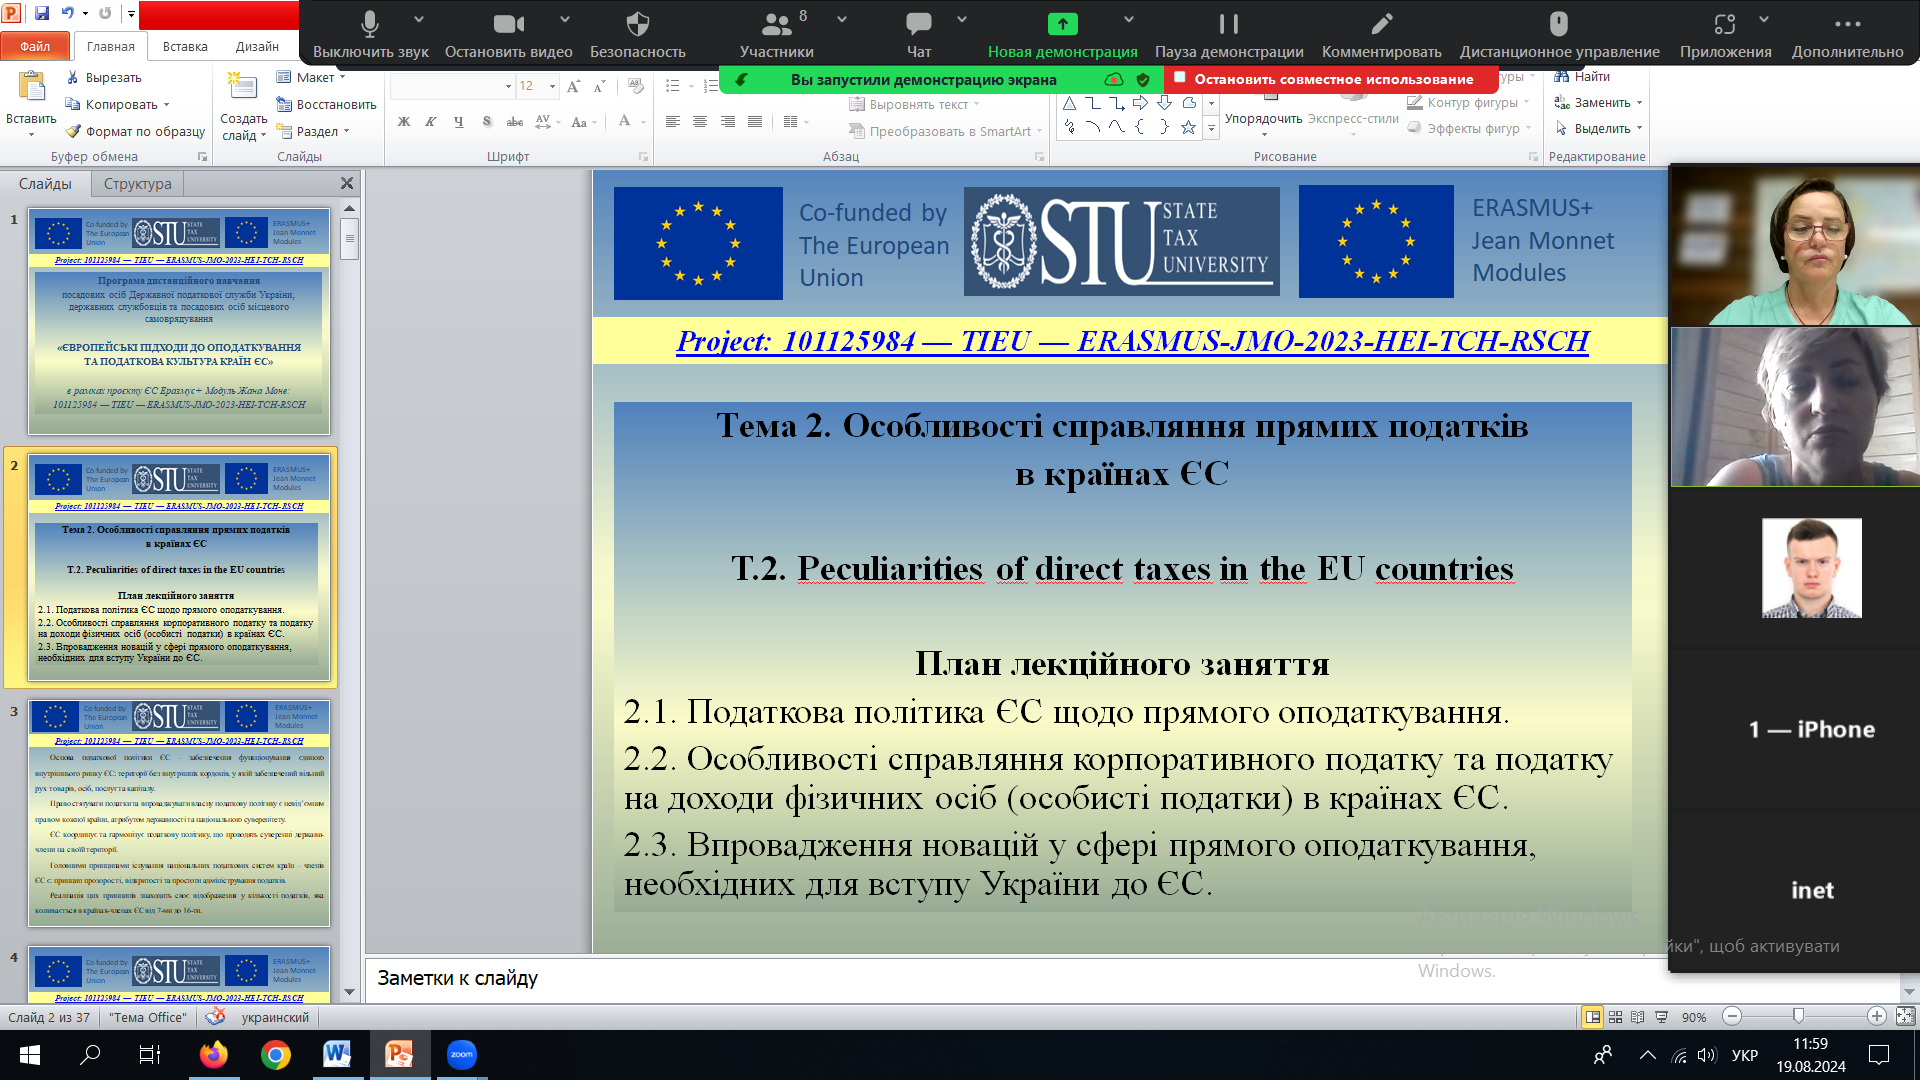Toggle strikethrough abc formatting
1920x1080 pixels.
point(515,122)
